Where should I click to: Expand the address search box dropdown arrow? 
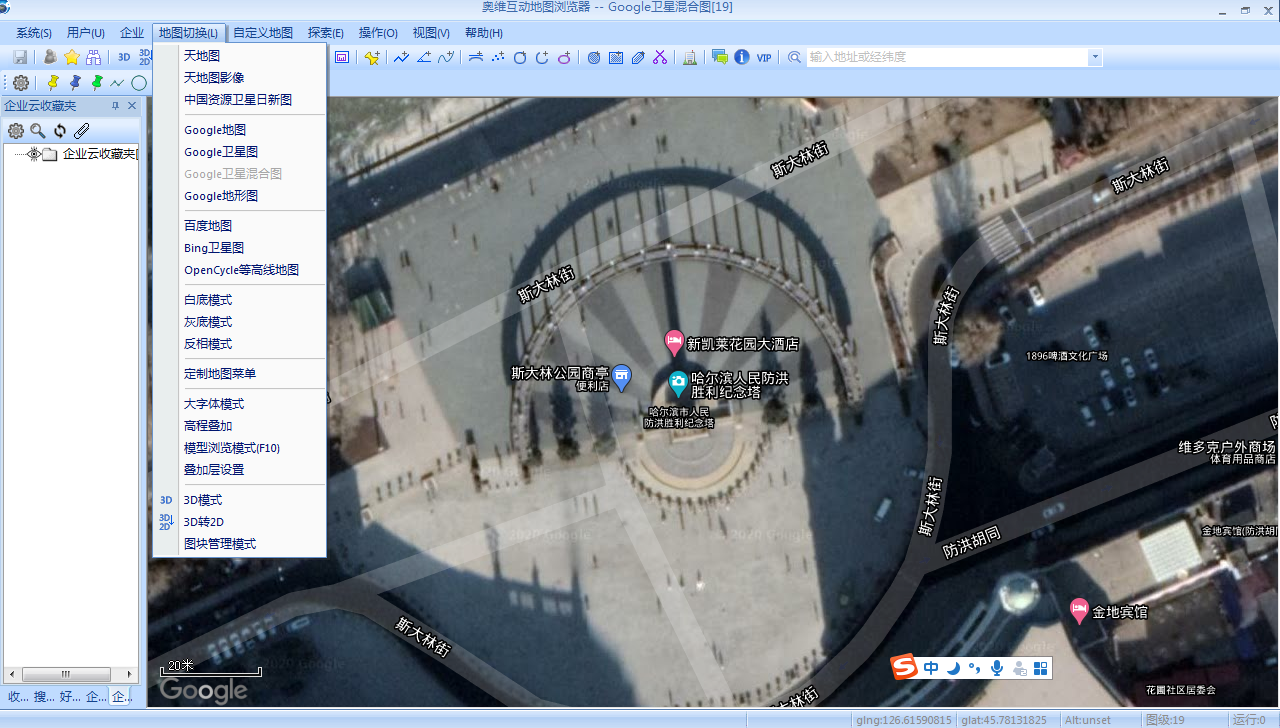click(x=1095, y=58)
